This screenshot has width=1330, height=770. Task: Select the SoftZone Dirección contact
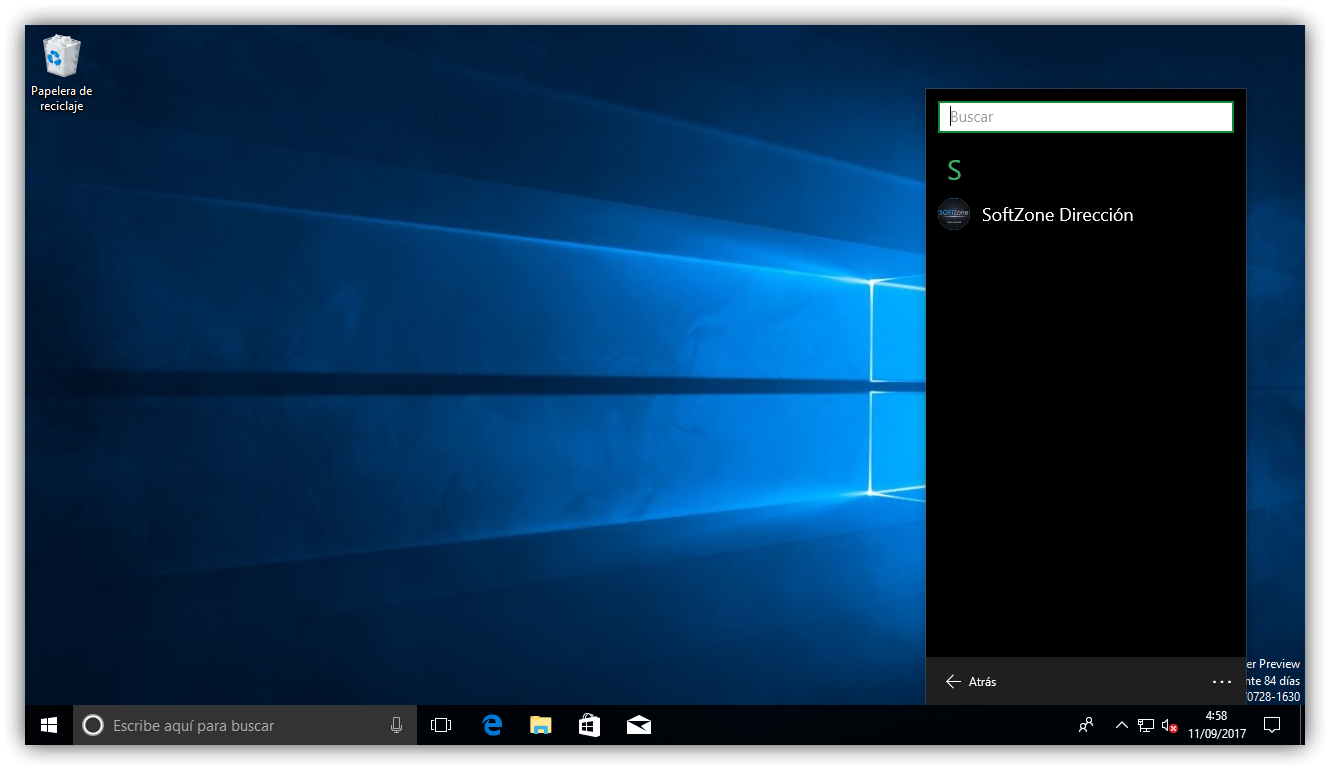coord(1057,215)
